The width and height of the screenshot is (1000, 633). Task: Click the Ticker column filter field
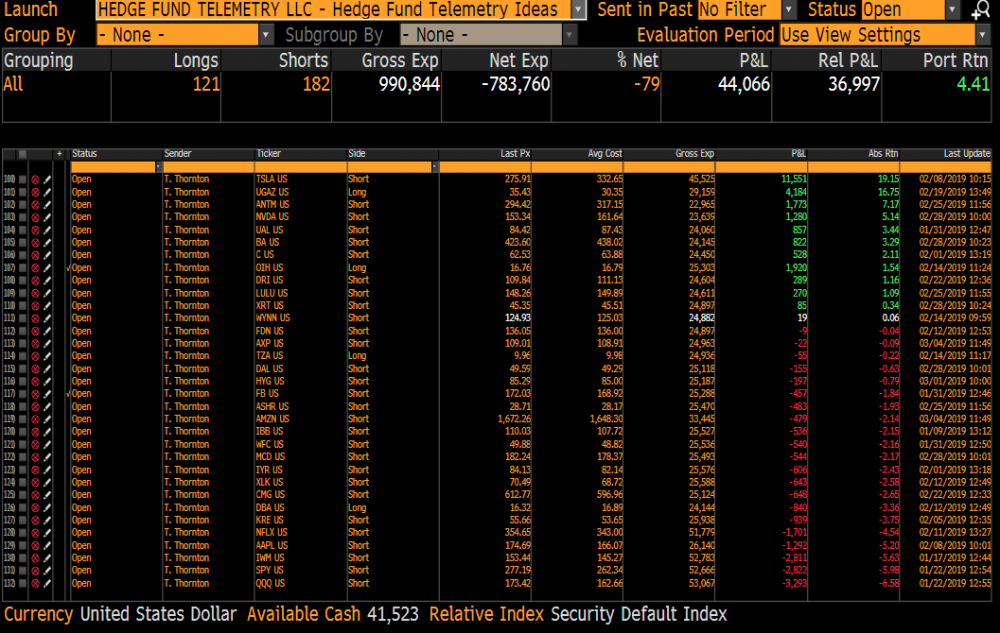(x=300, y=167)
